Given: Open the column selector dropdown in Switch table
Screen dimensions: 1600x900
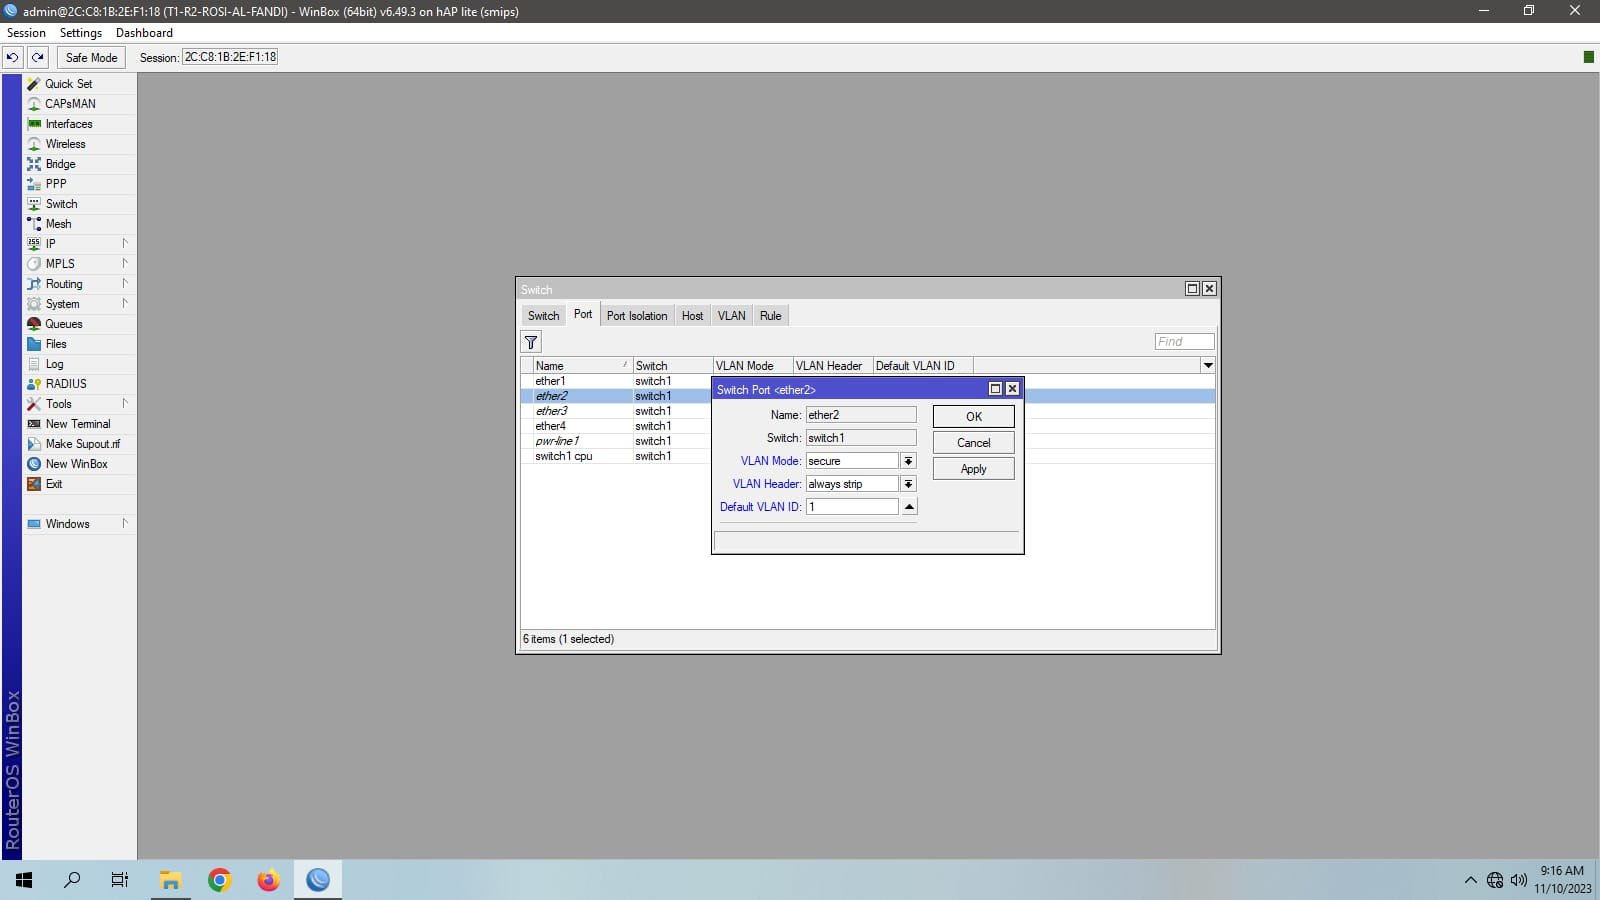Looking at the screenshot, I should tap(1208, 365).
